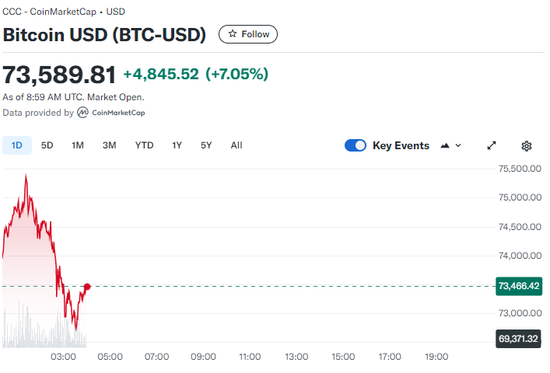550x373 pixels.
Task: Show the YTD chart range
Action: (144, 145)
